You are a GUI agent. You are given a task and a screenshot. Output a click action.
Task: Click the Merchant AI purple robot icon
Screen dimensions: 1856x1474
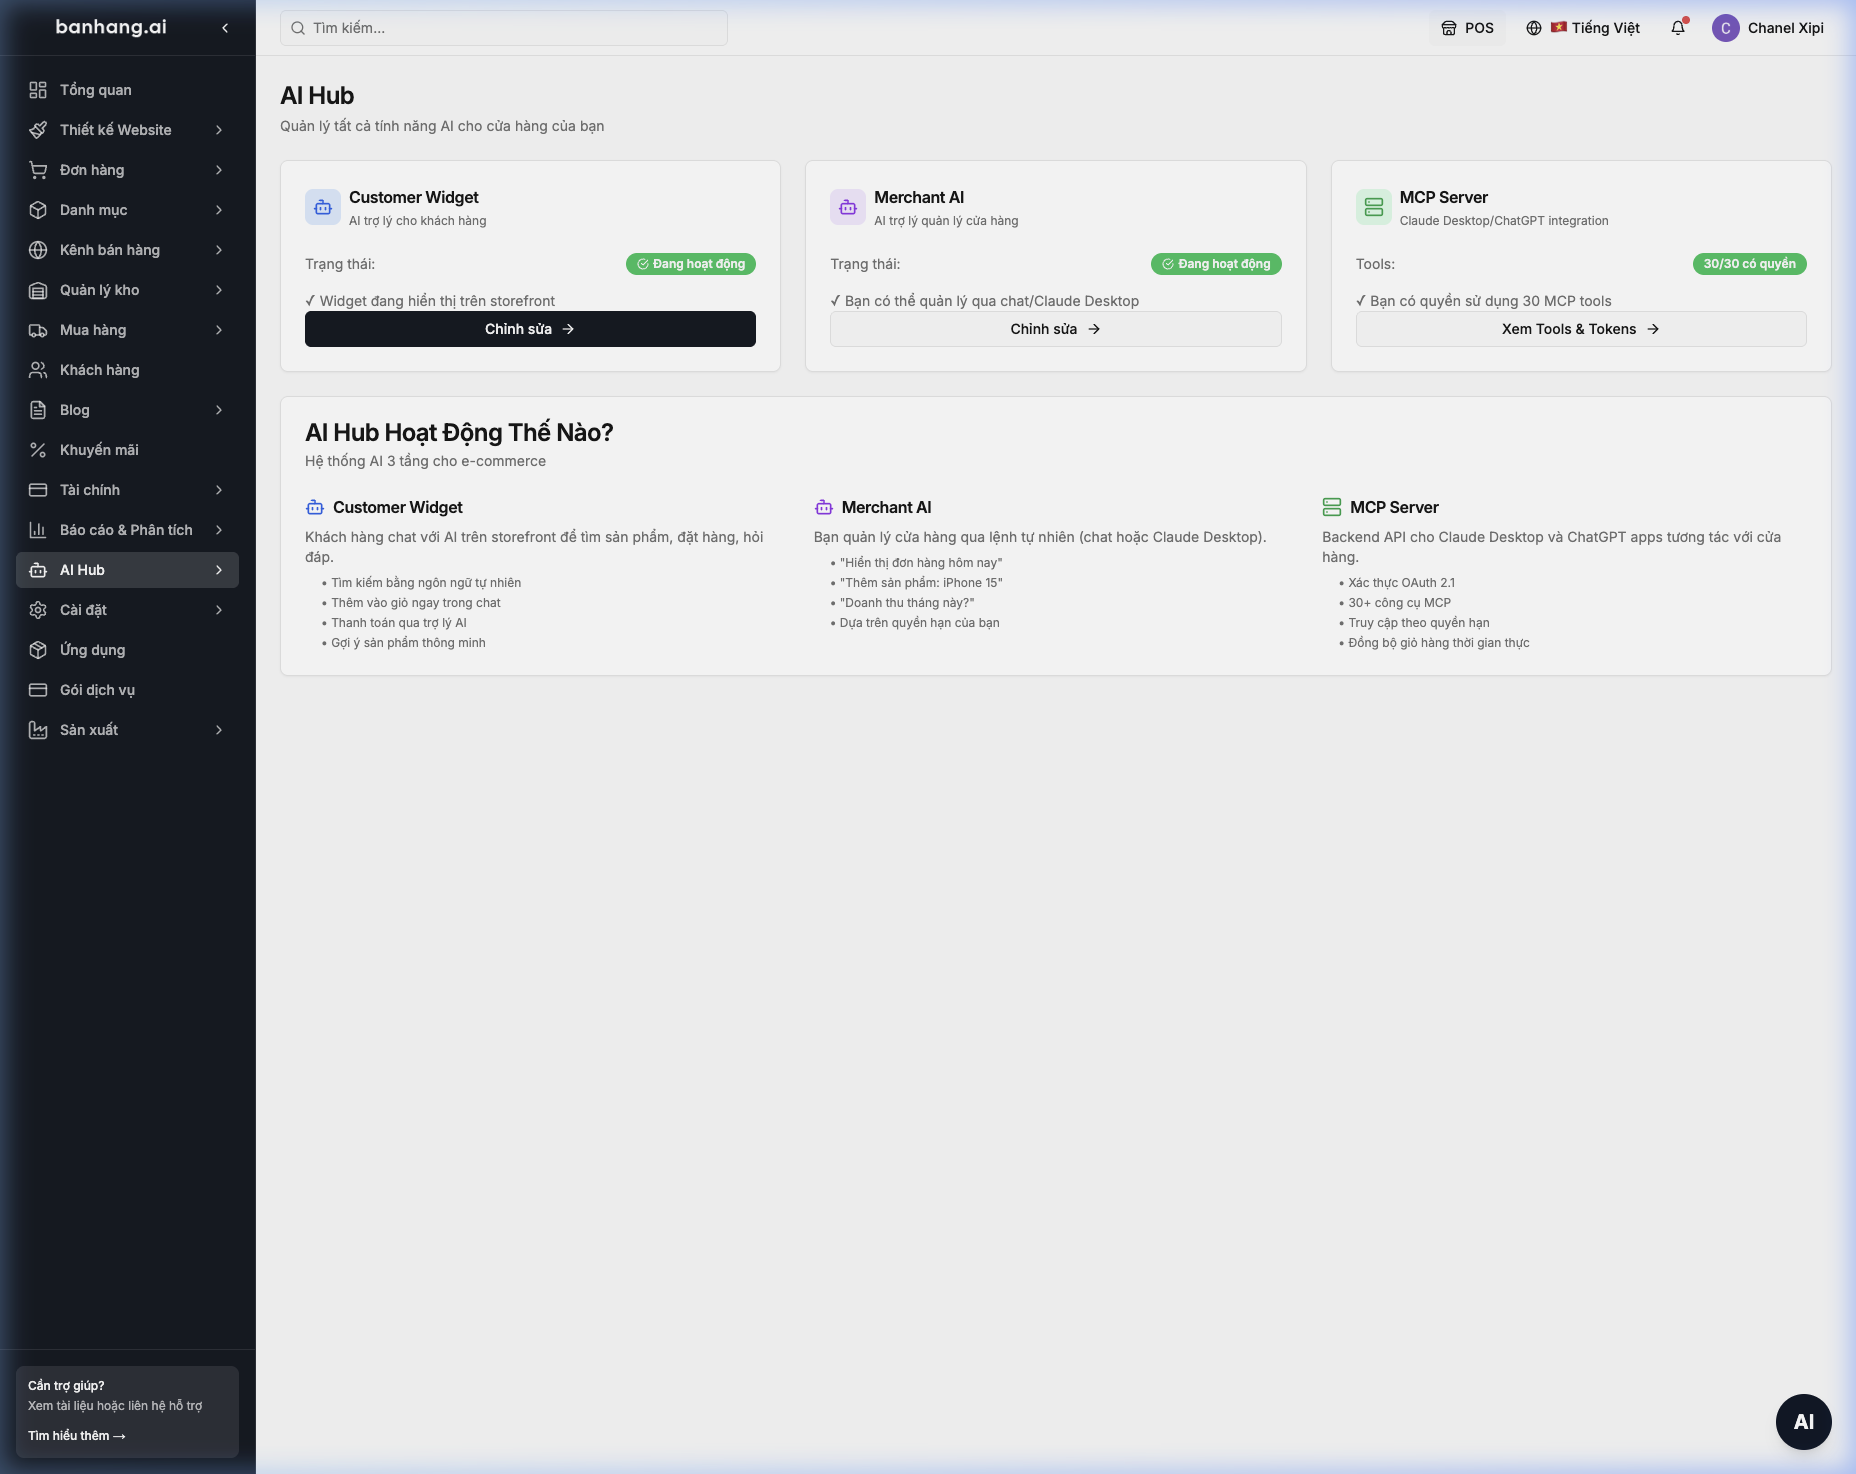coord(848,207)
